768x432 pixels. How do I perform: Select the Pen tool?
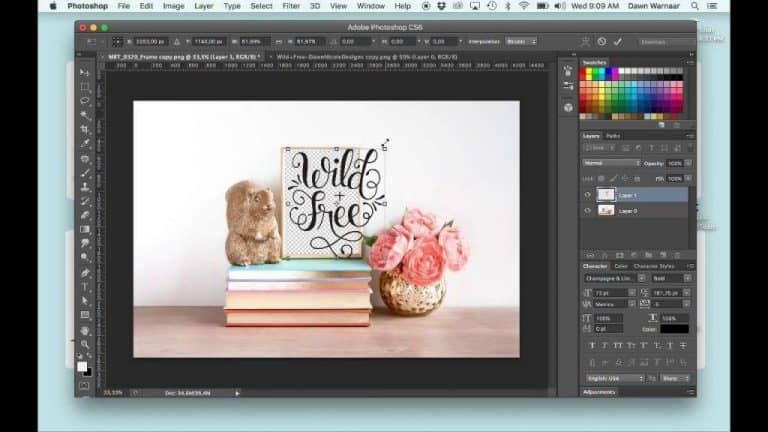[x=85, y=273]
